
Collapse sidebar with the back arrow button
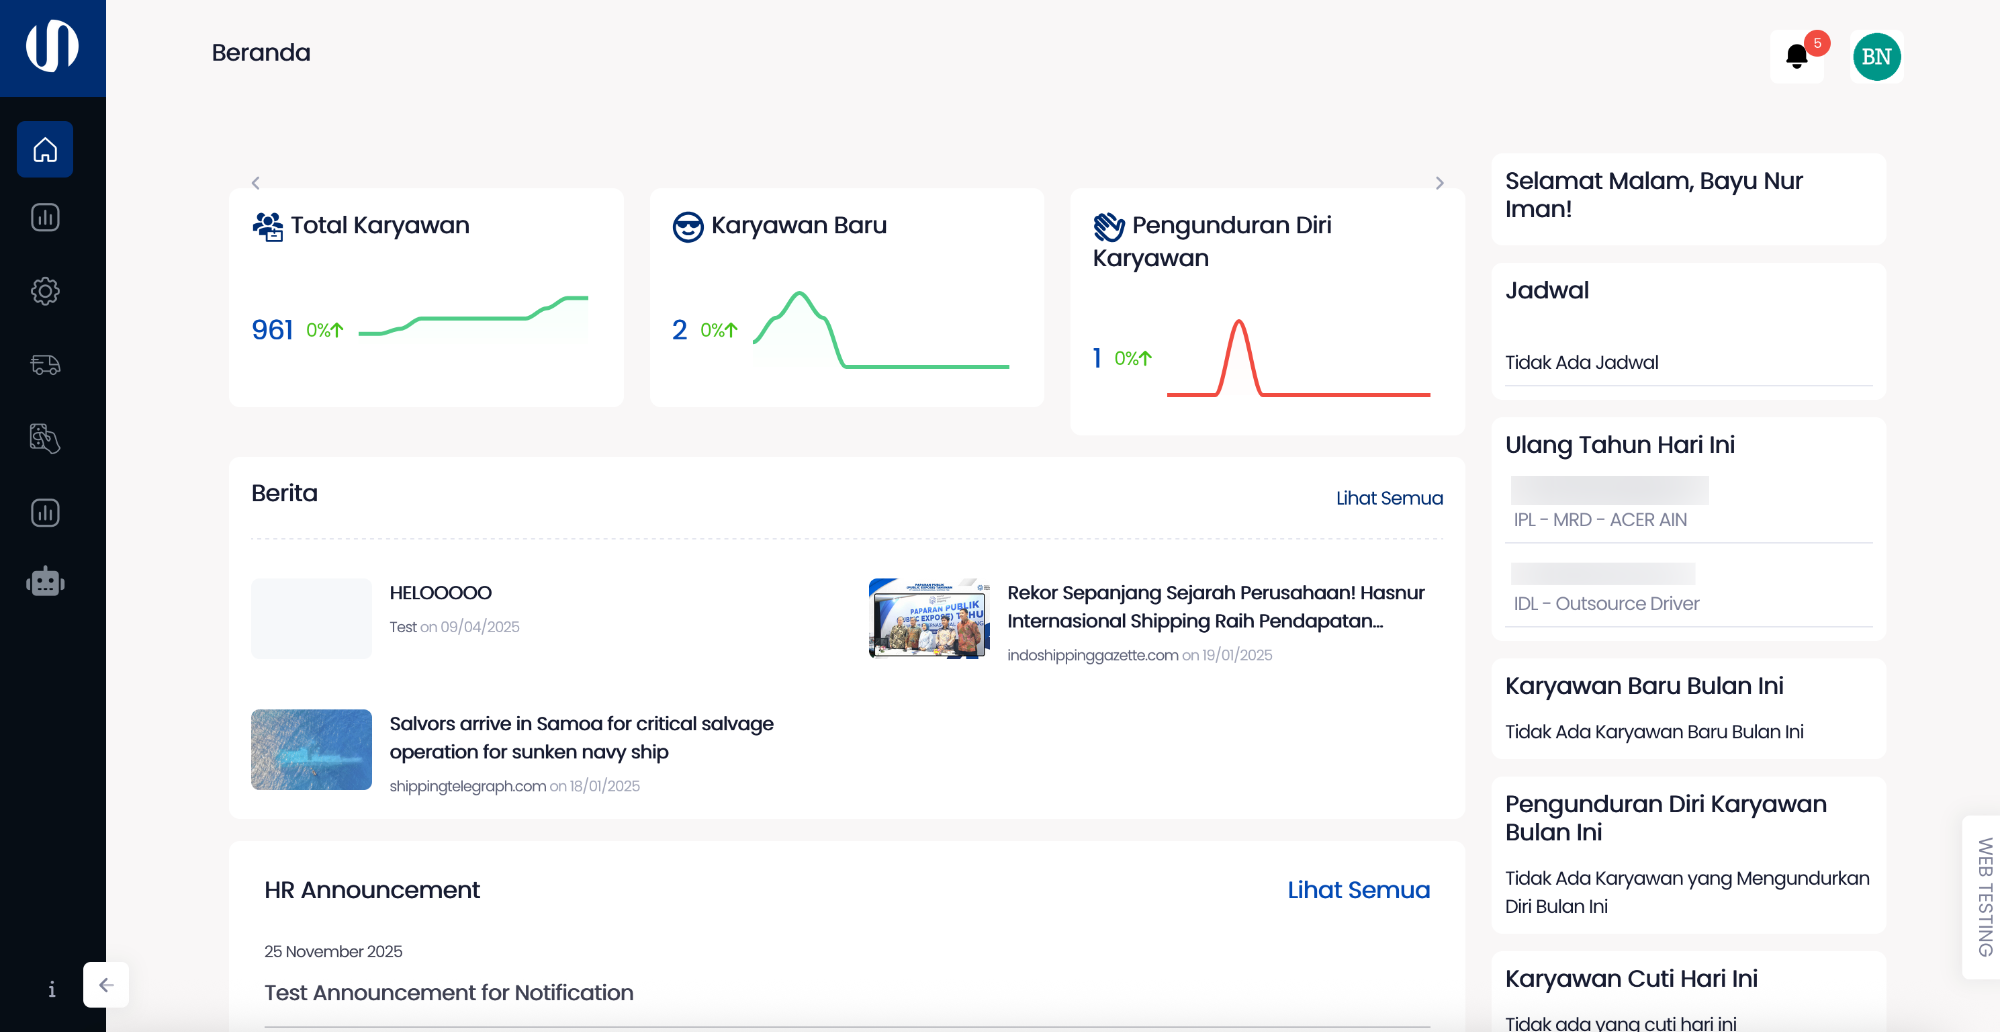click(106, 985)
